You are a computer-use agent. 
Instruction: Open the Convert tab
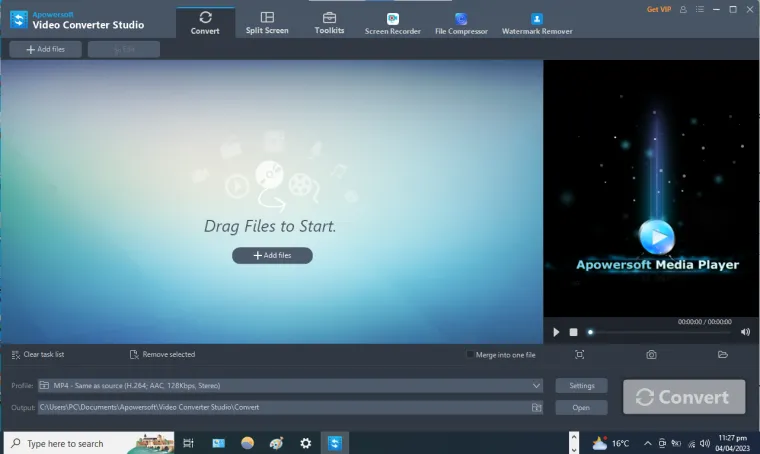pos(205,23)
